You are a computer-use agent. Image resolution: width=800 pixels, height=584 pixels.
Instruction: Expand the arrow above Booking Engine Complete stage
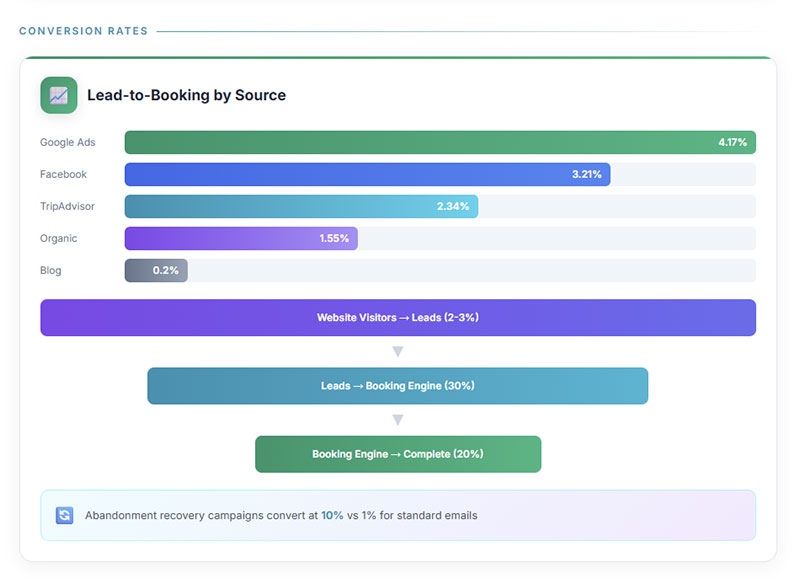pyautogui.click(x=398, y=419)
